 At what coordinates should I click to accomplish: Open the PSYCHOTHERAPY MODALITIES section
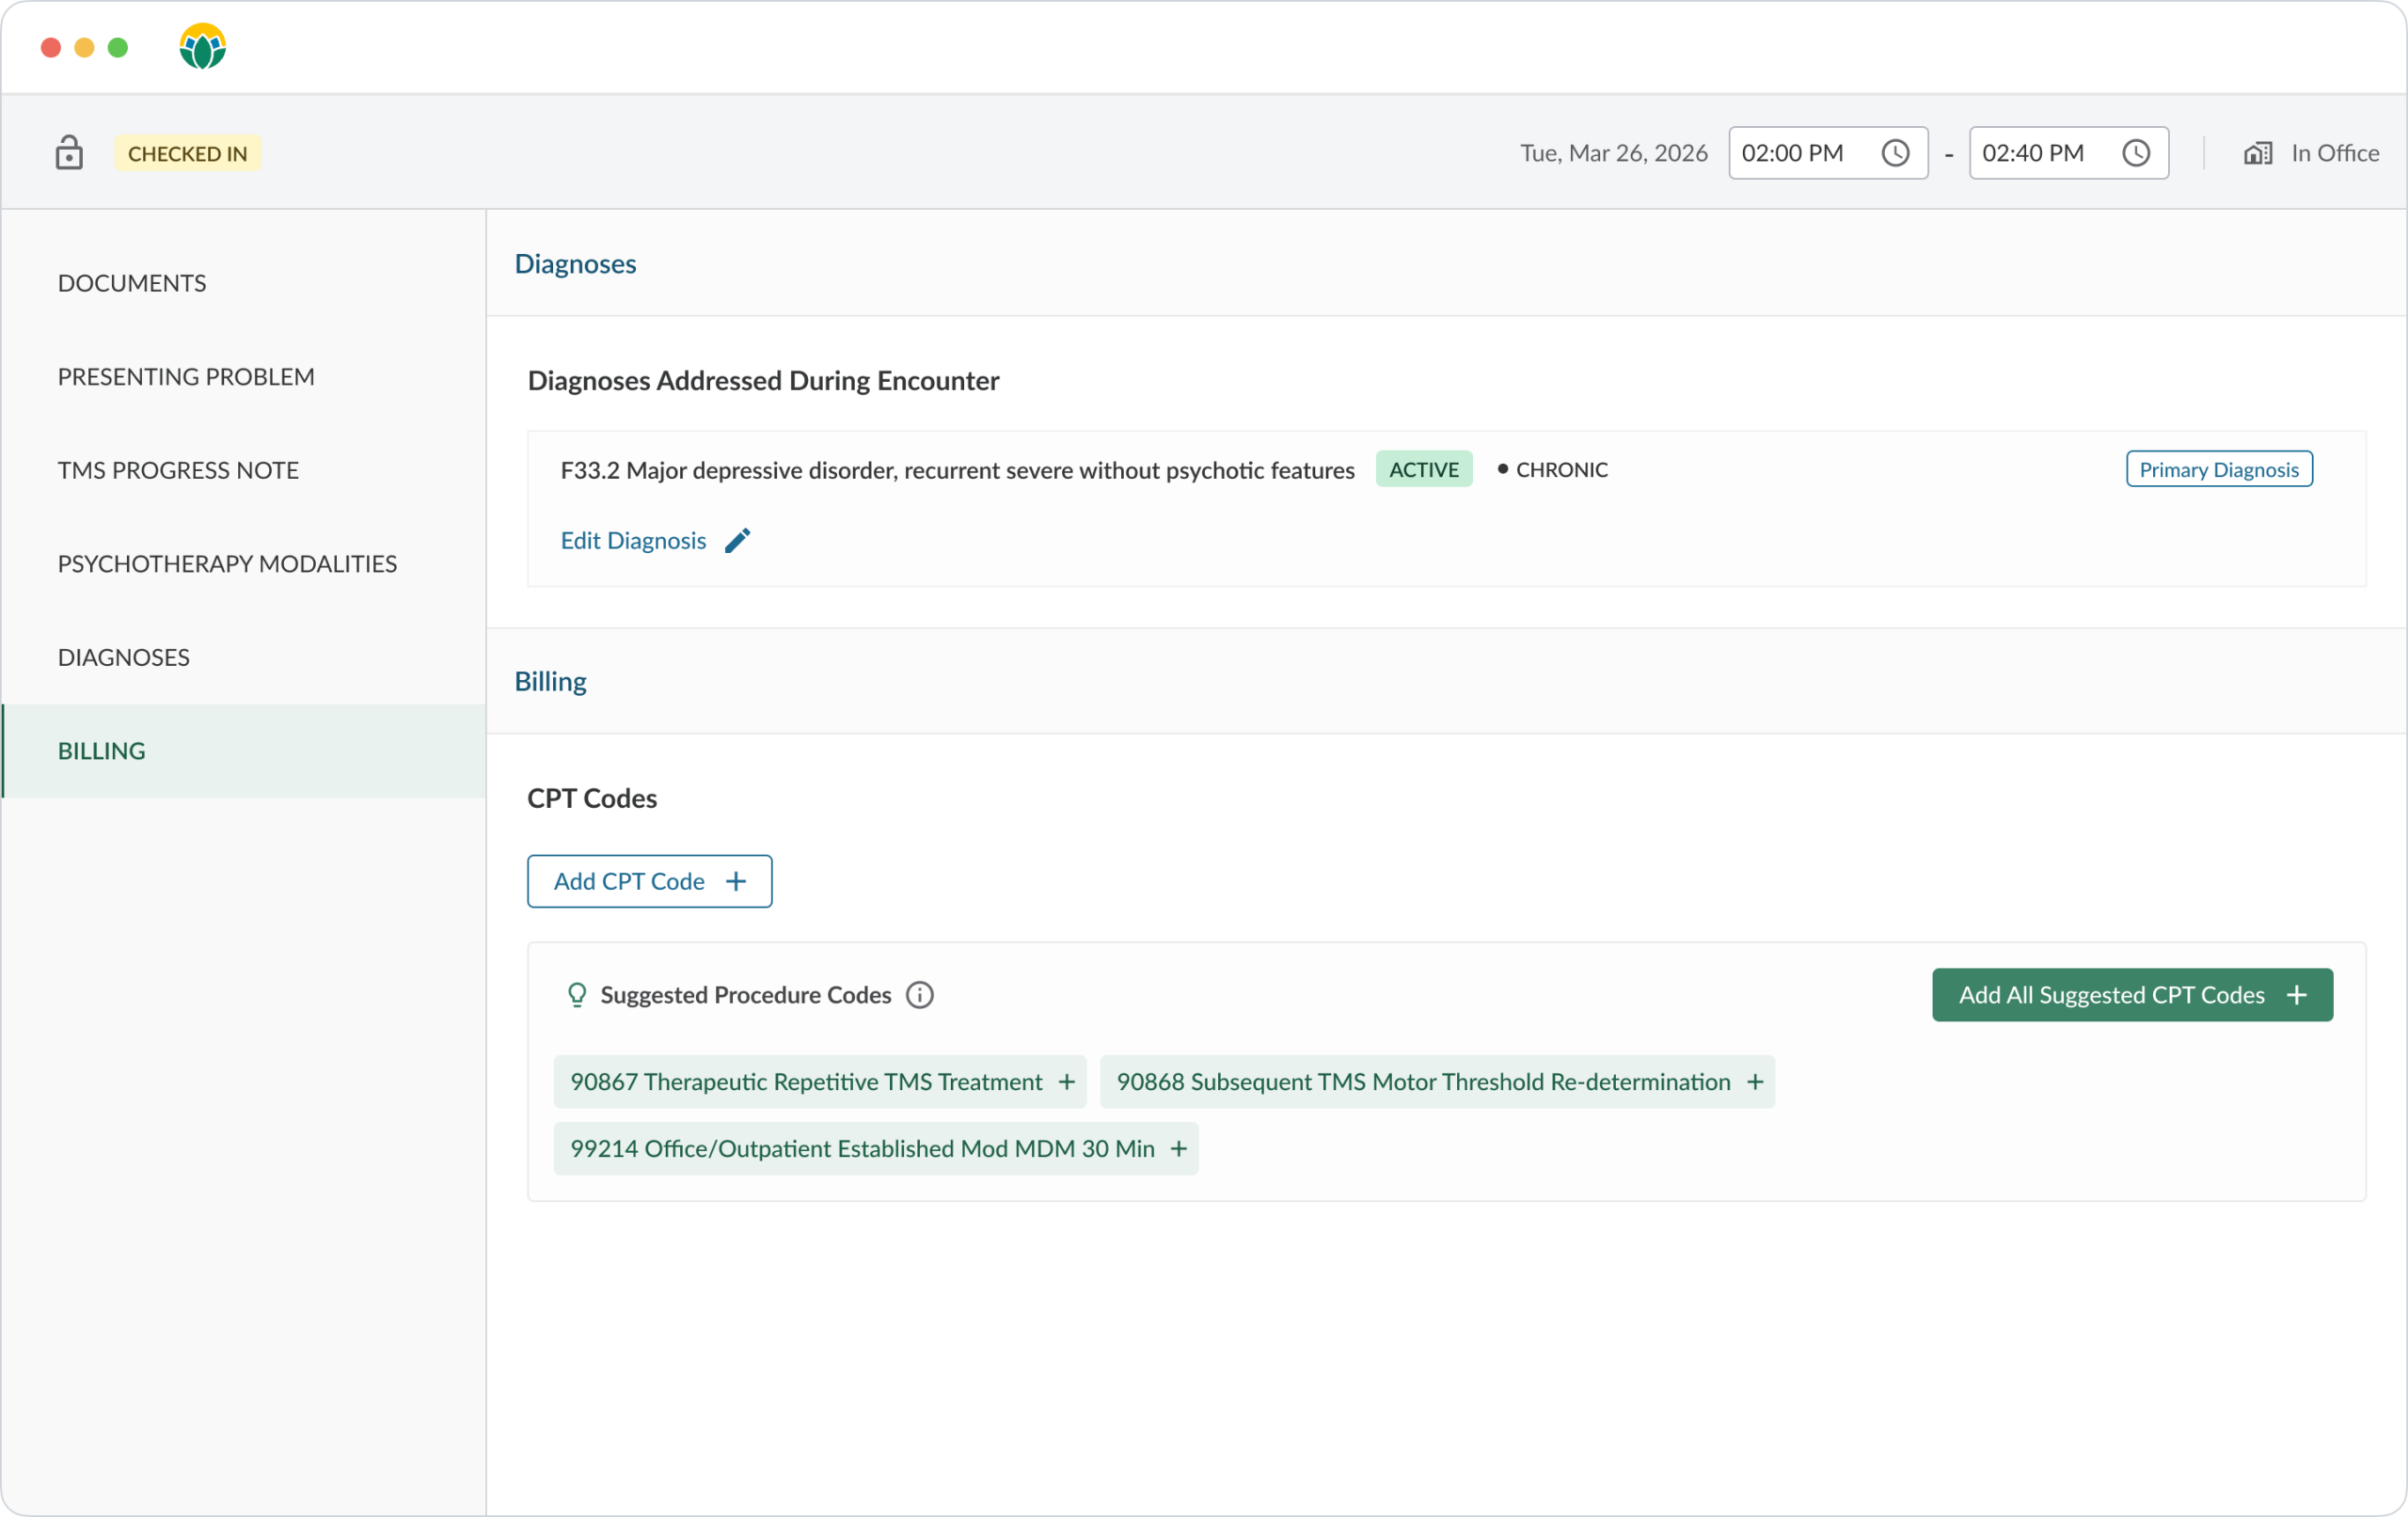[227, 563]
